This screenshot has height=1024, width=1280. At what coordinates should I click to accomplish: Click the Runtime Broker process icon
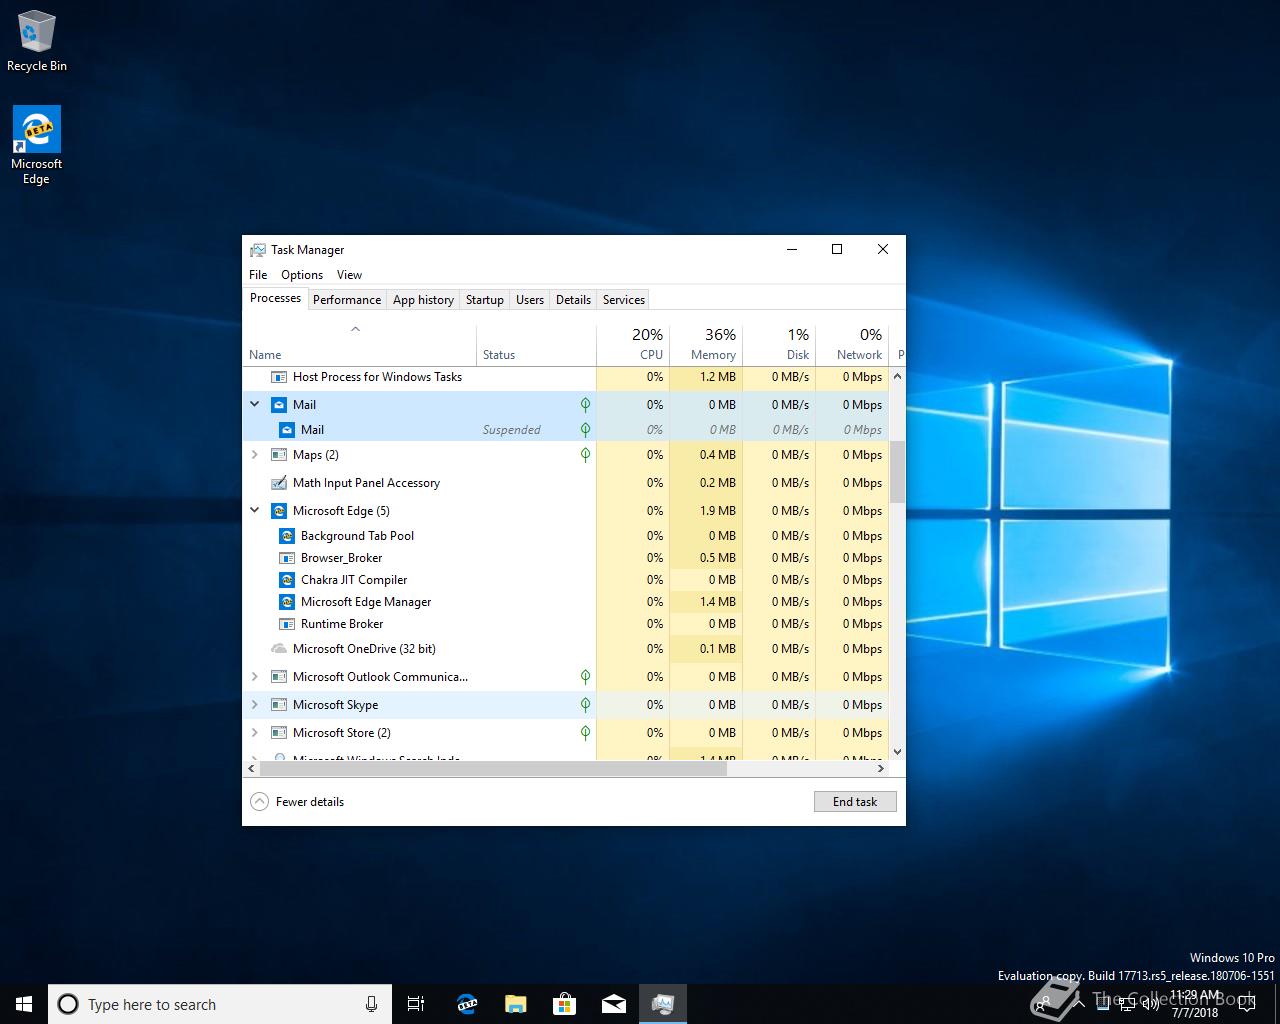coord(287,624)
